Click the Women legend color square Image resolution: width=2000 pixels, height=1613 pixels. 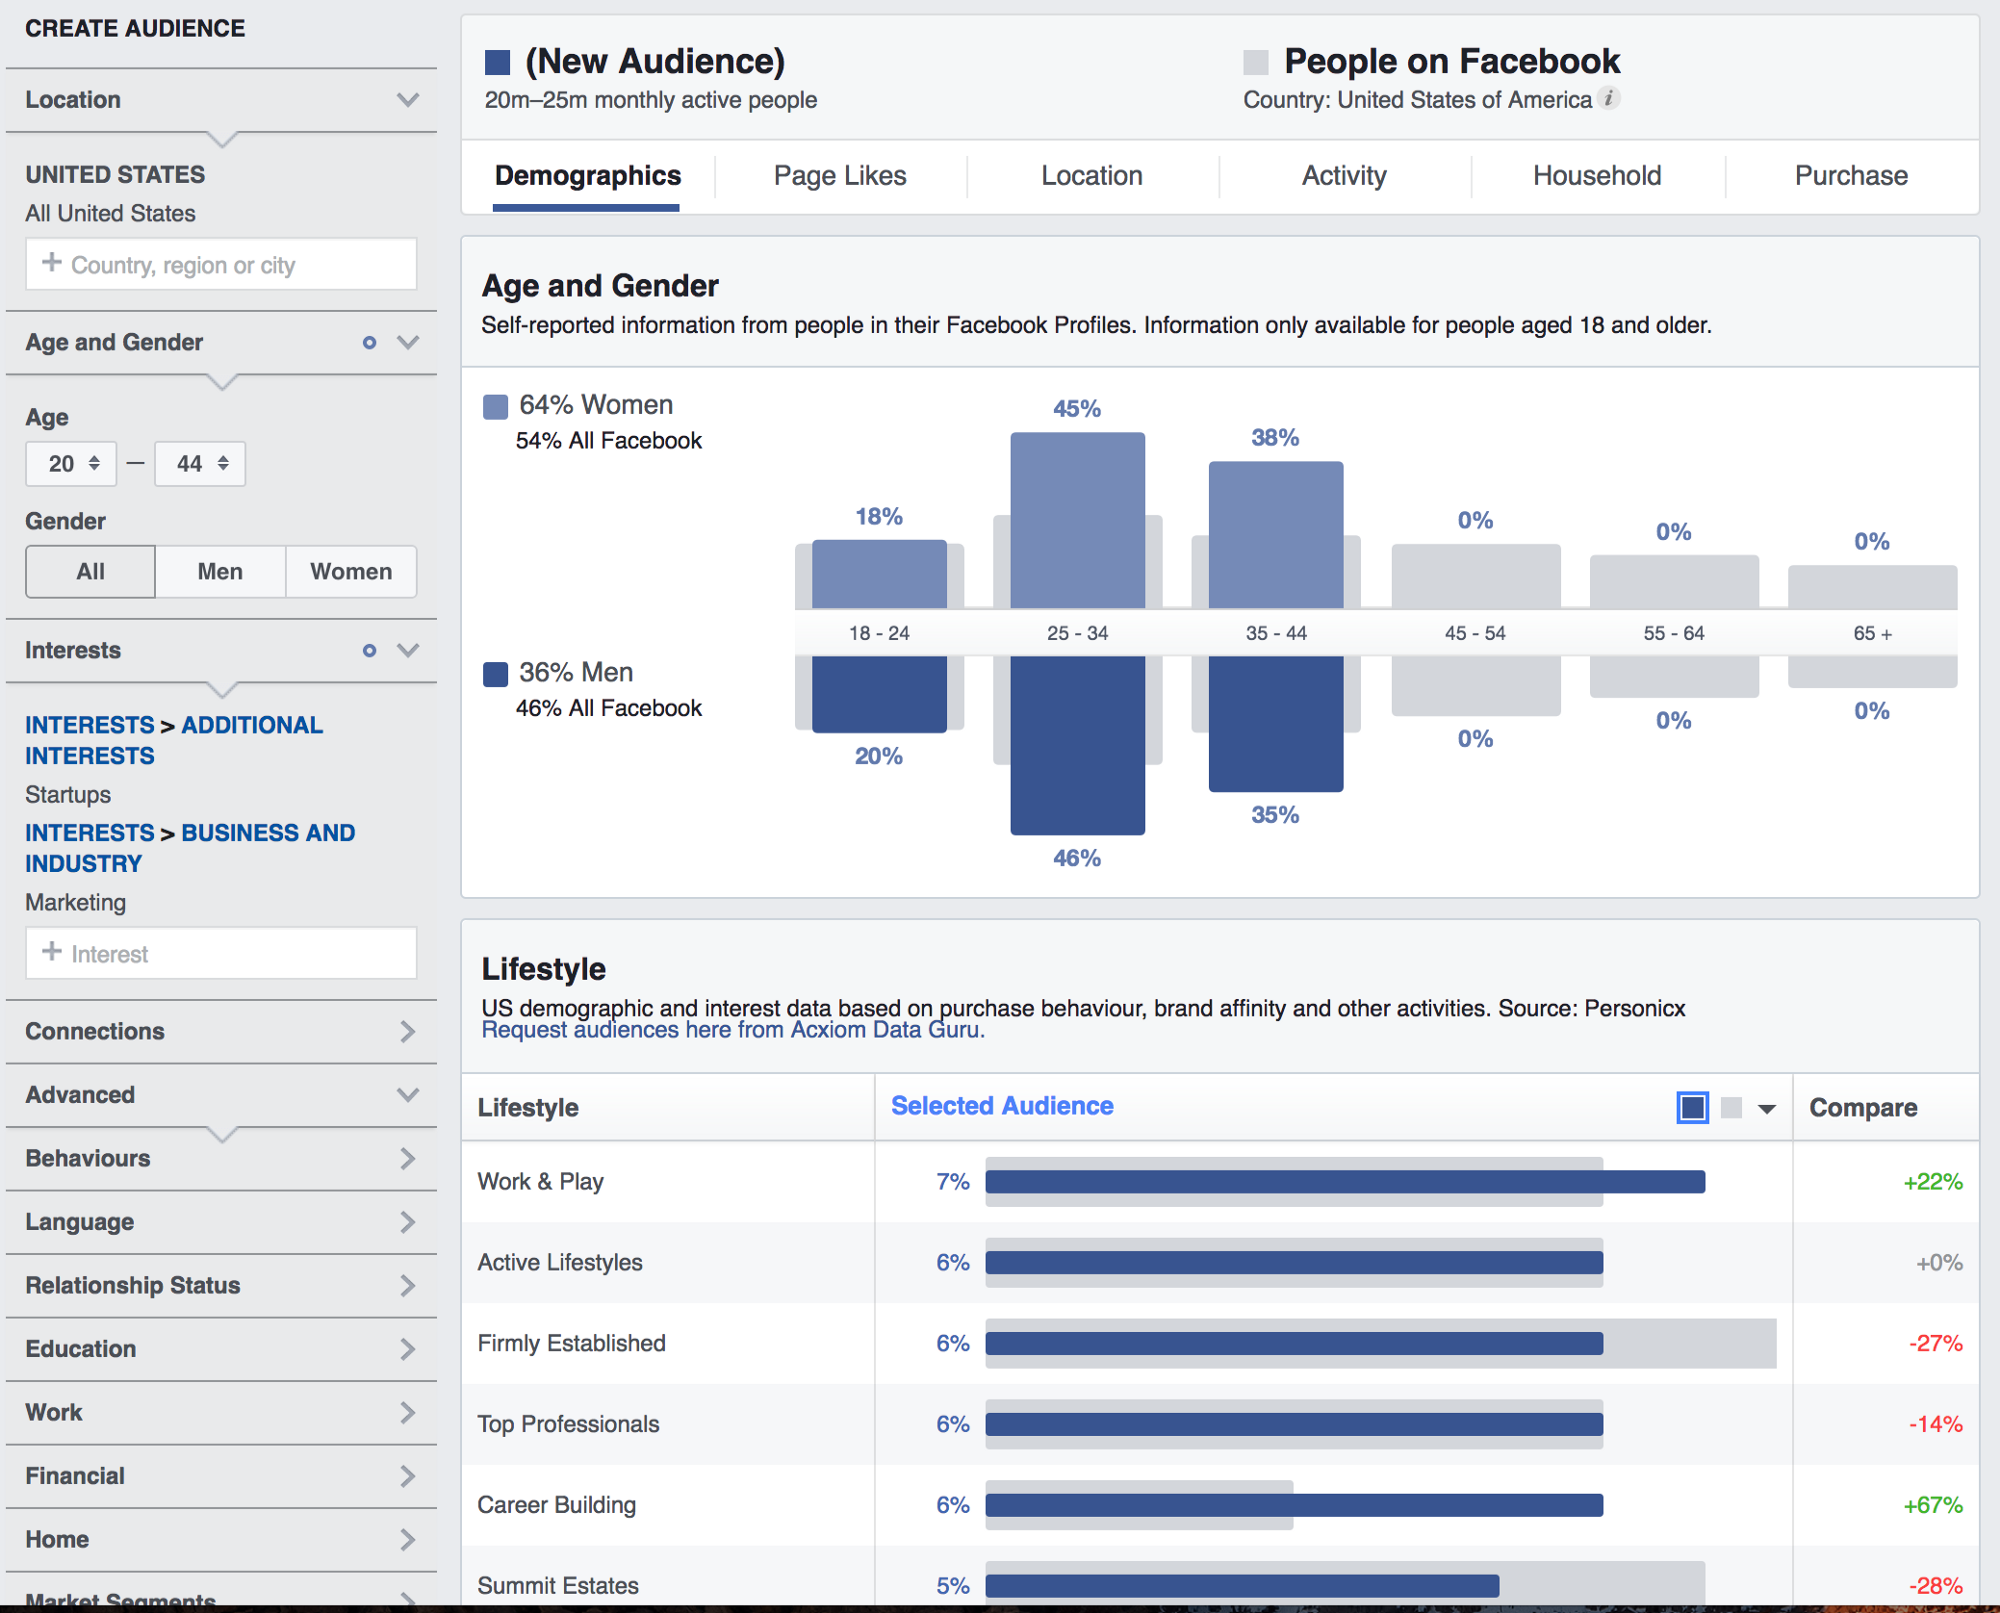click(x=495, y=406)
